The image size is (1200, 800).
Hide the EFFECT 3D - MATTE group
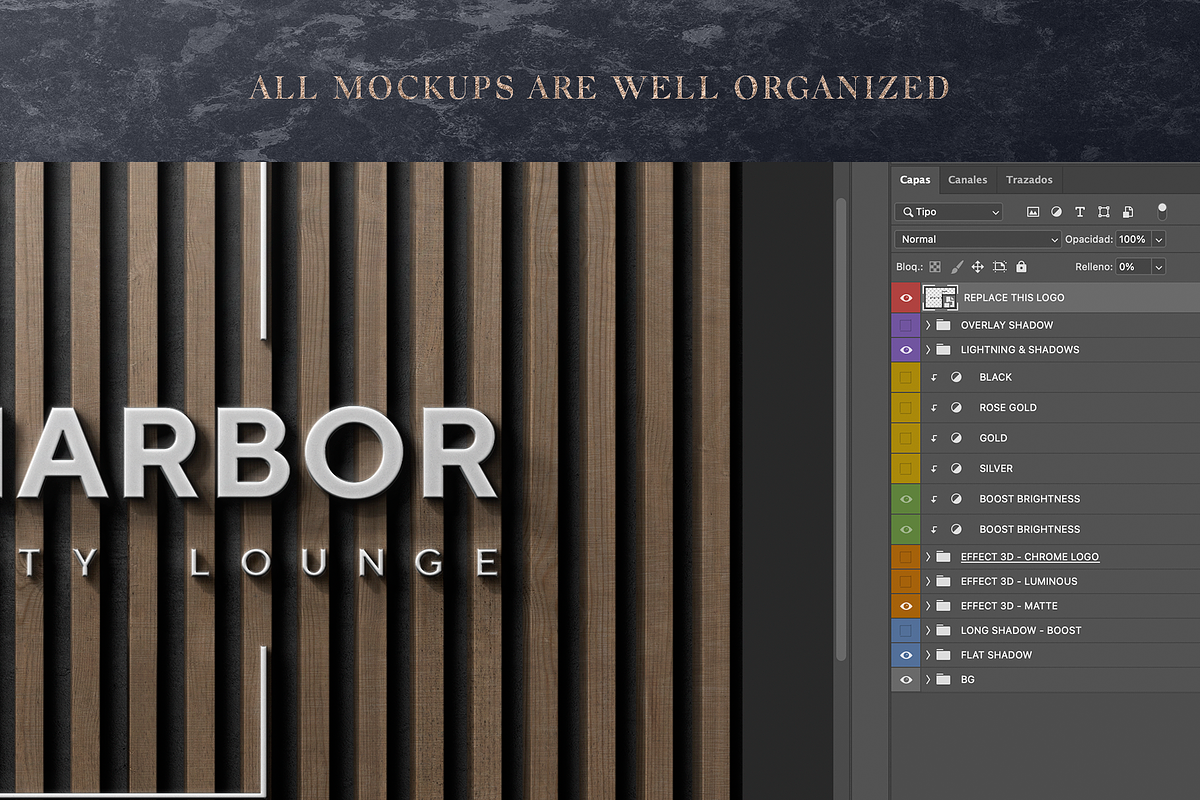(906, 606)
